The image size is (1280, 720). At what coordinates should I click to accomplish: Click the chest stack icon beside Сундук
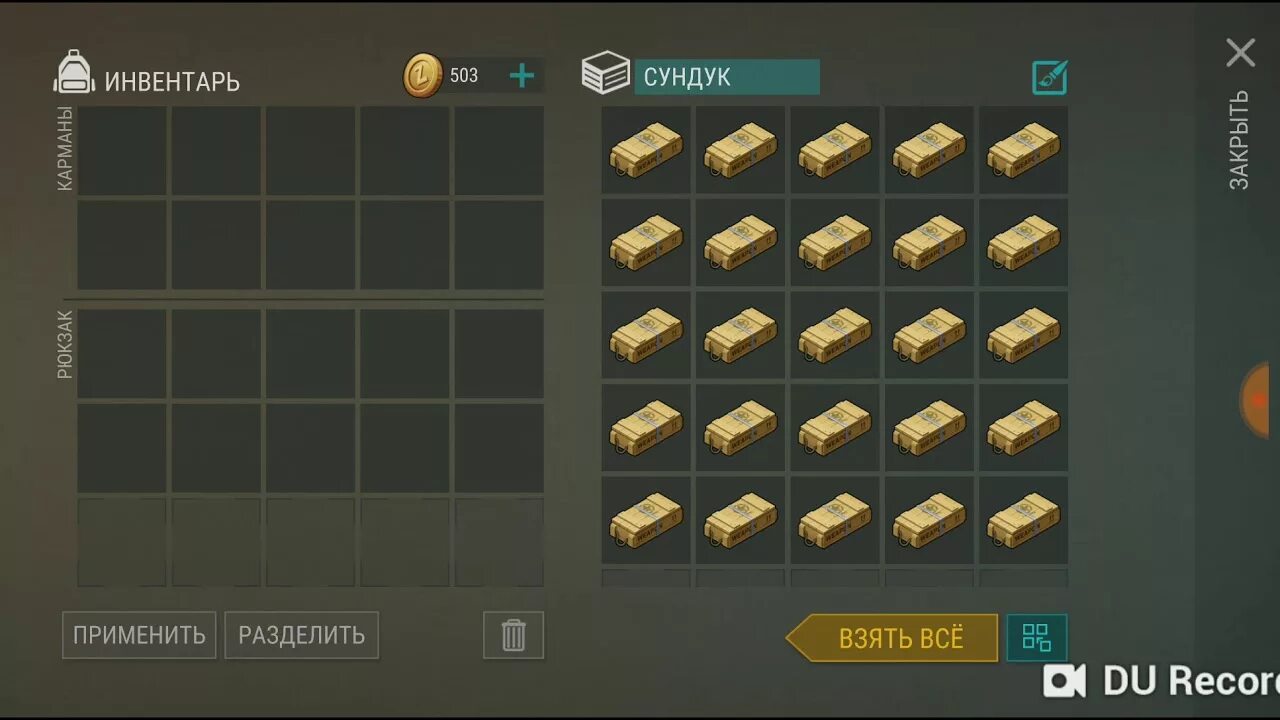pos(605,75)
